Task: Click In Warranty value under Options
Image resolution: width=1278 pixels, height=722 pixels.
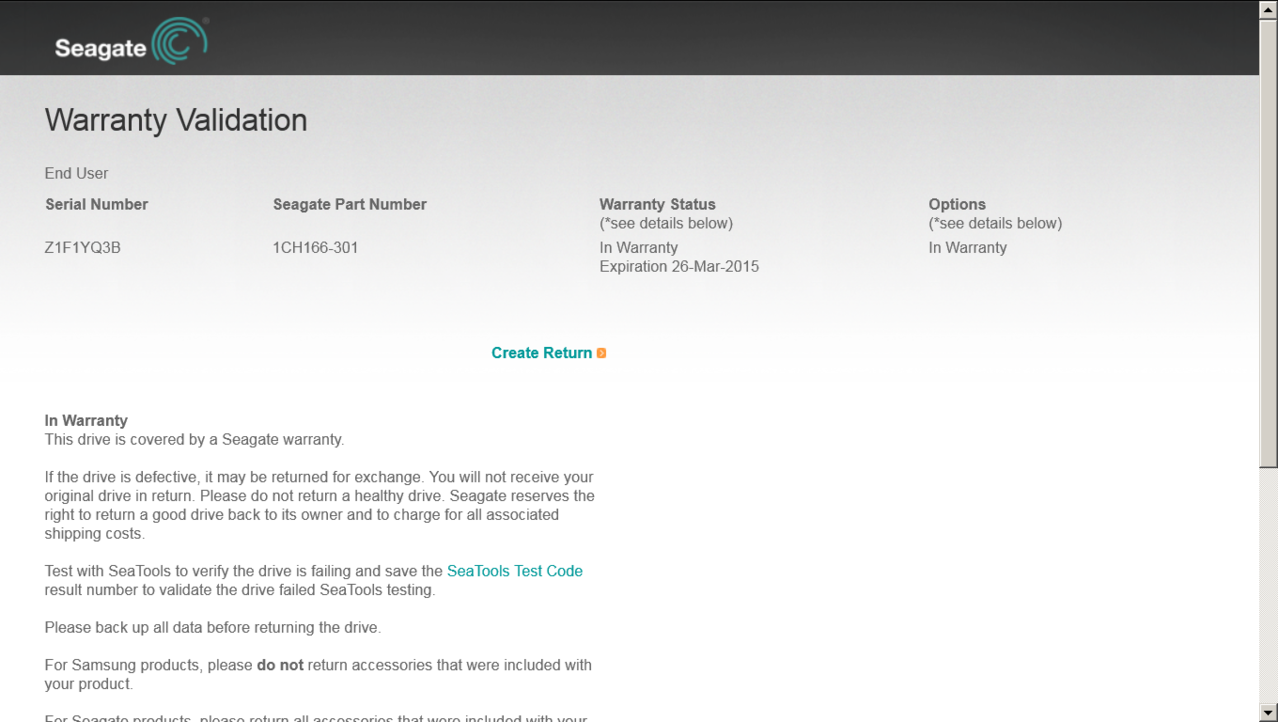Action: click(967, 248)
